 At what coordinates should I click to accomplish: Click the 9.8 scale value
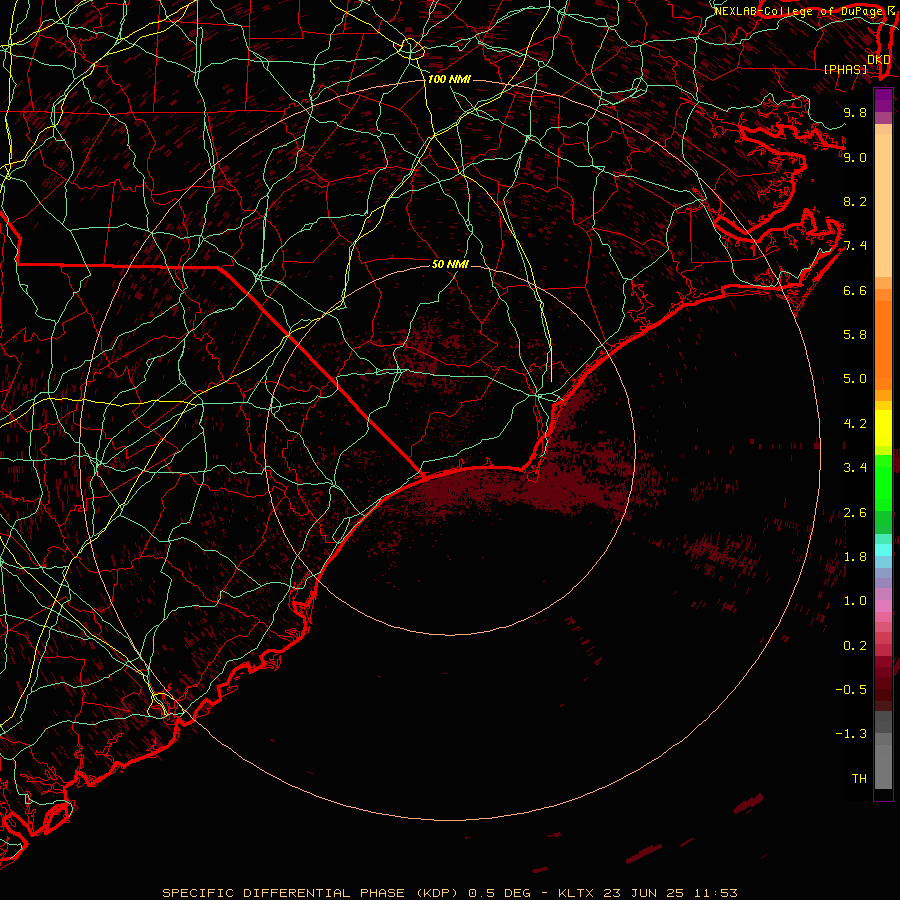pos(855,112)
